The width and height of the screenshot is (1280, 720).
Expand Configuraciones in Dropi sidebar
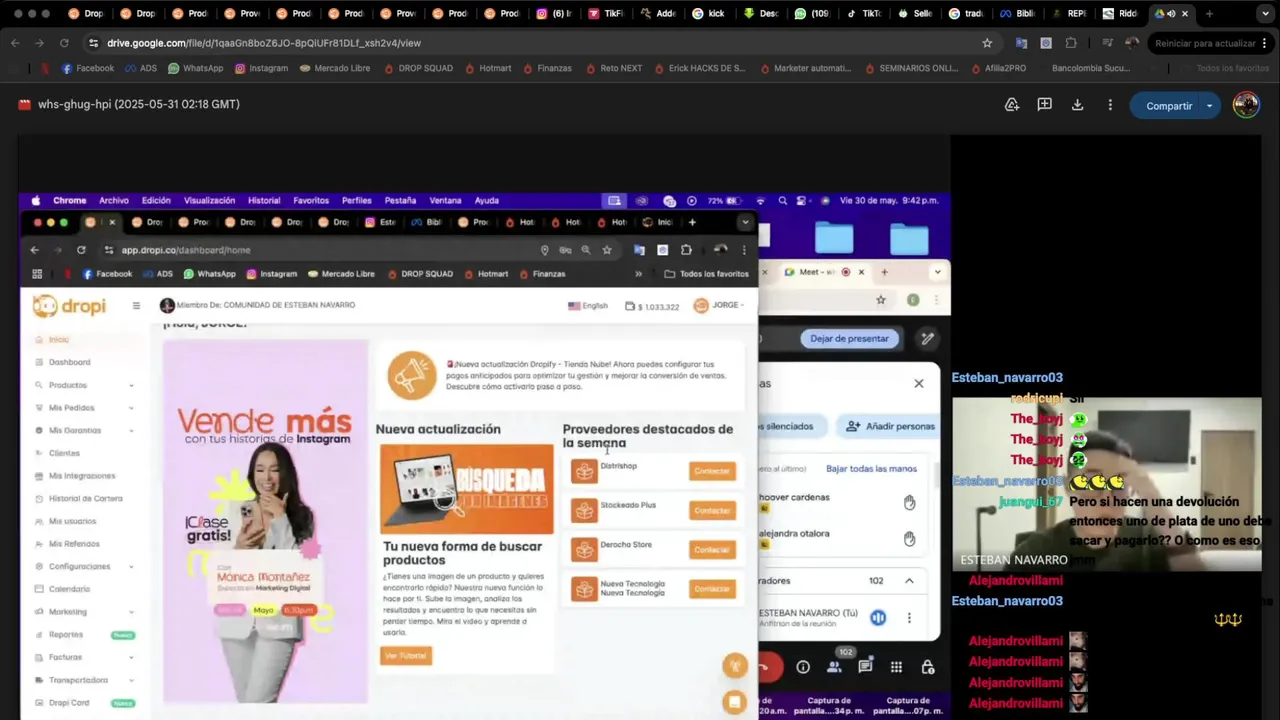pos(131,566)
